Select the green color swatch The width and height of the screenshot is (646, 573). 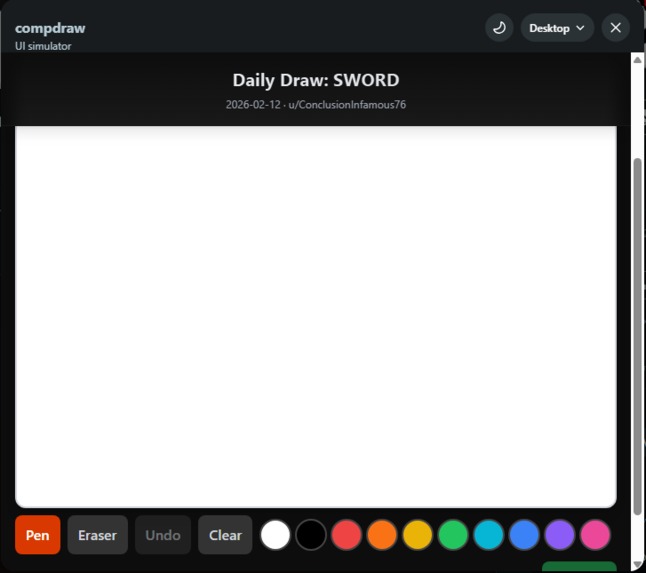[x=453, y=535]
